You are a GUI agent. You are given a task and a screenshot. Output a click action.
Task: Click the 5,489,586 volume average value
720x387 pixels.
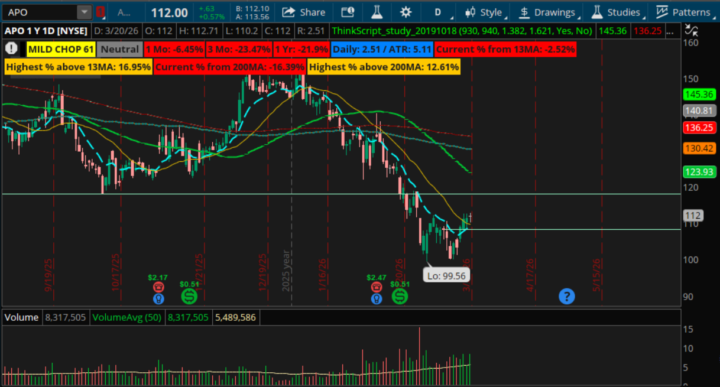coord(235,317)
